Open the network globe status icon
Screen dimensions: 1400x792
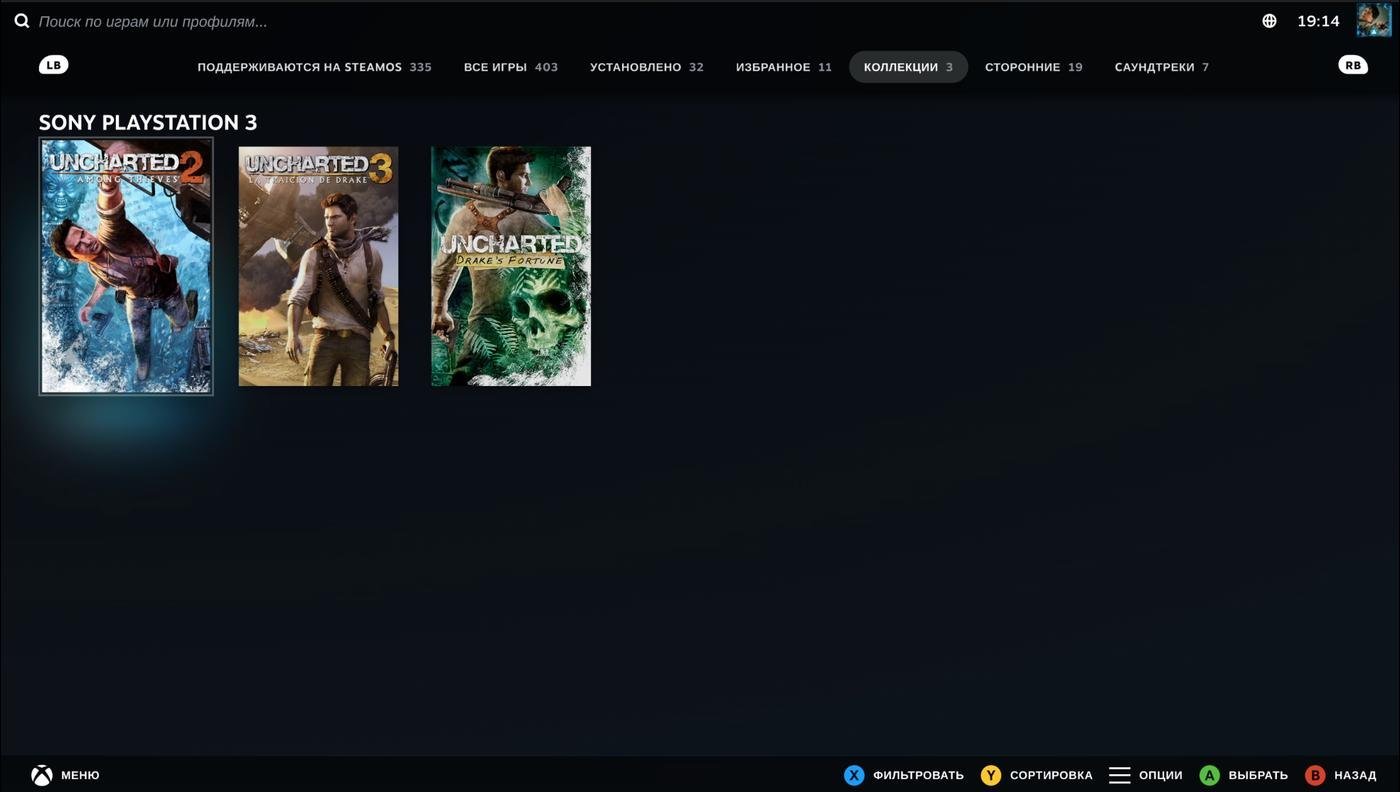(x=1269, y=21)
